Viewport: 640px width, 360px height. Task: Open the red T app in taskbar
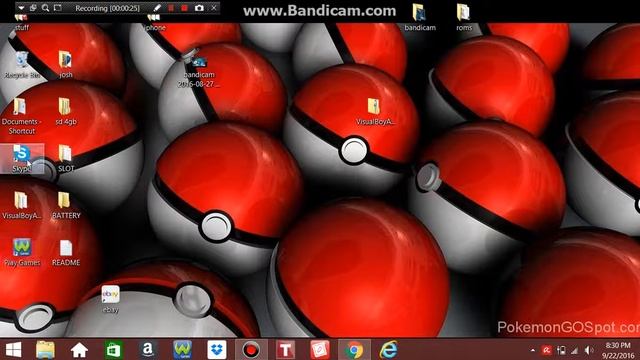285,350
